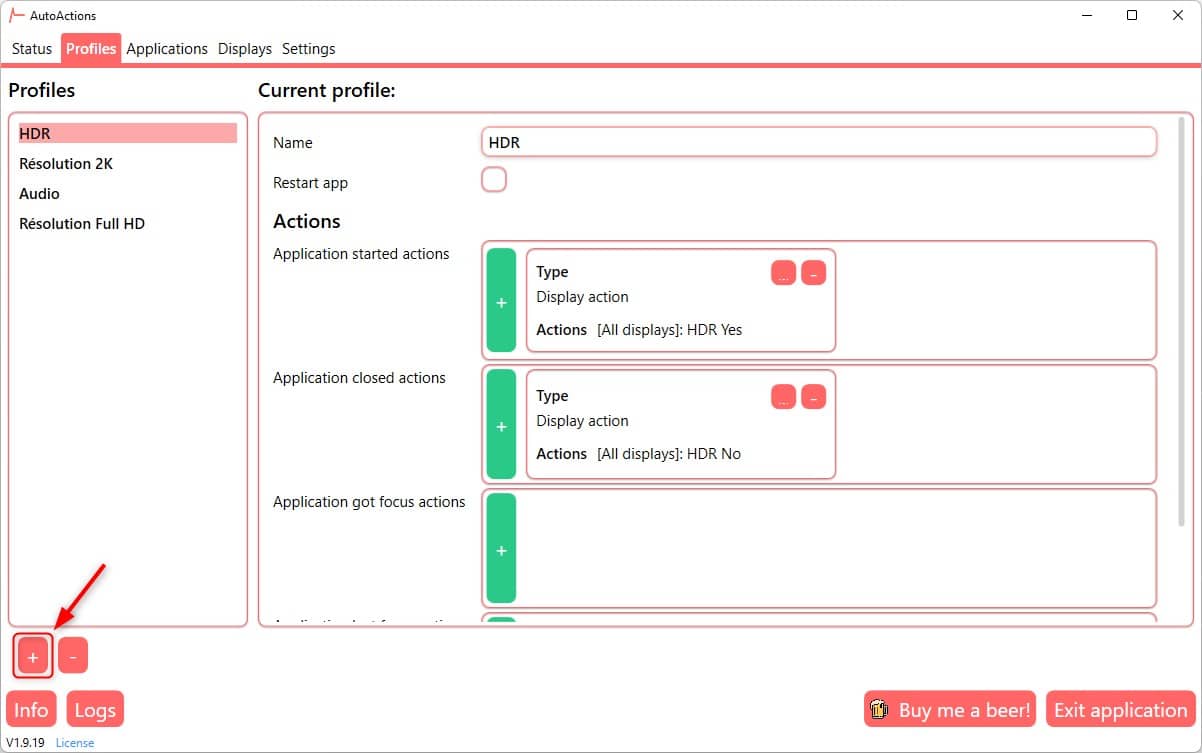1202x753 pixels.
Task: Open the Logs button
Action: pyautogui.click(x=95, y=710)
